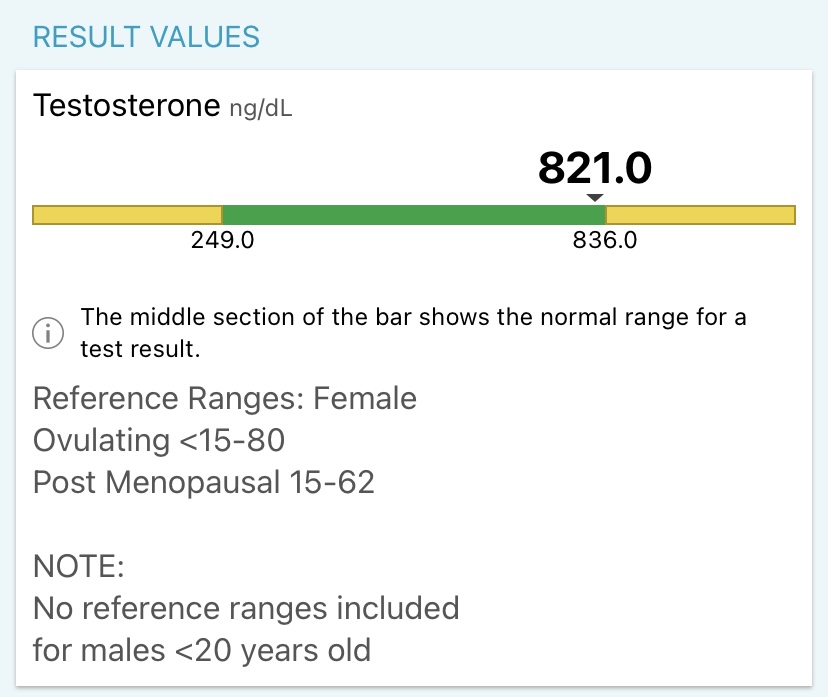Click the No reference ranges included text
828x697 pixels.
(246, 608)
